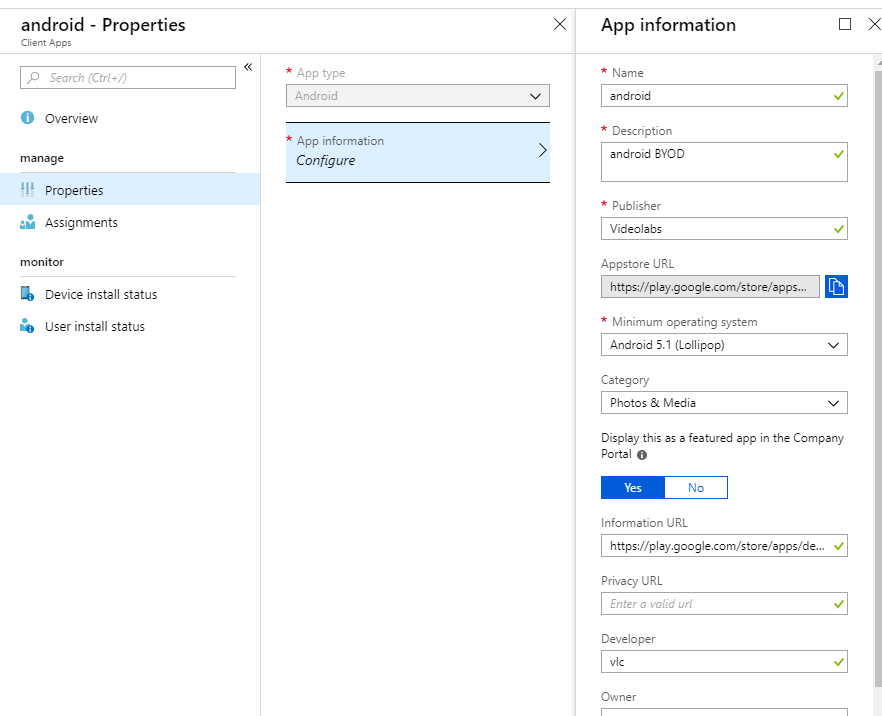The image size is (882, 716).
Task: Go to Device install status page
Action: [100, 295]
